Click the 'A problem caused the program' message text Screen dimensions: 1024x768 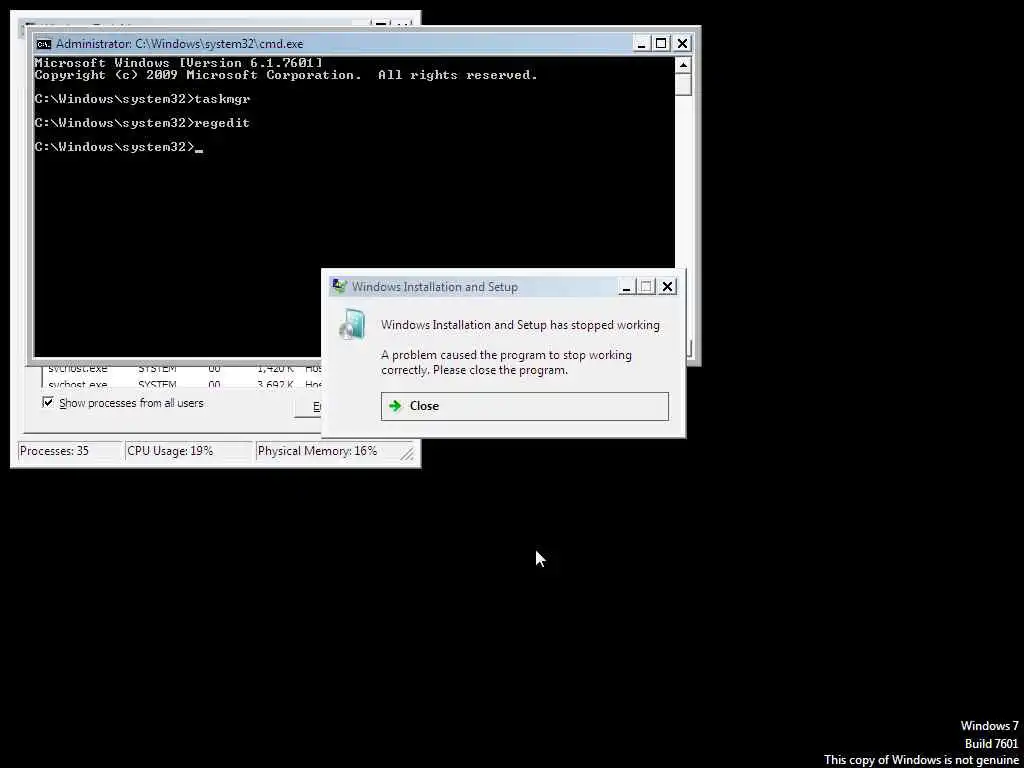[506, 362]
